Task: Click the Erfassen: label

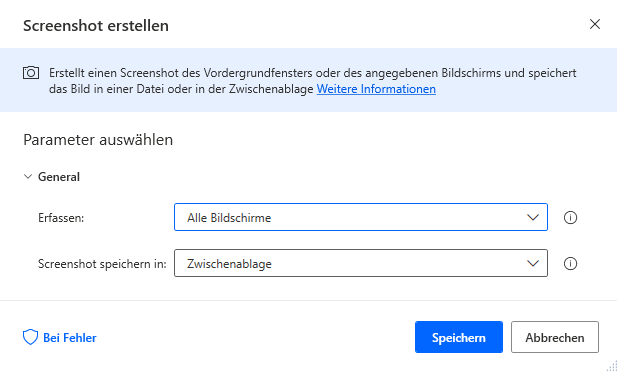Action: (61, 218)
